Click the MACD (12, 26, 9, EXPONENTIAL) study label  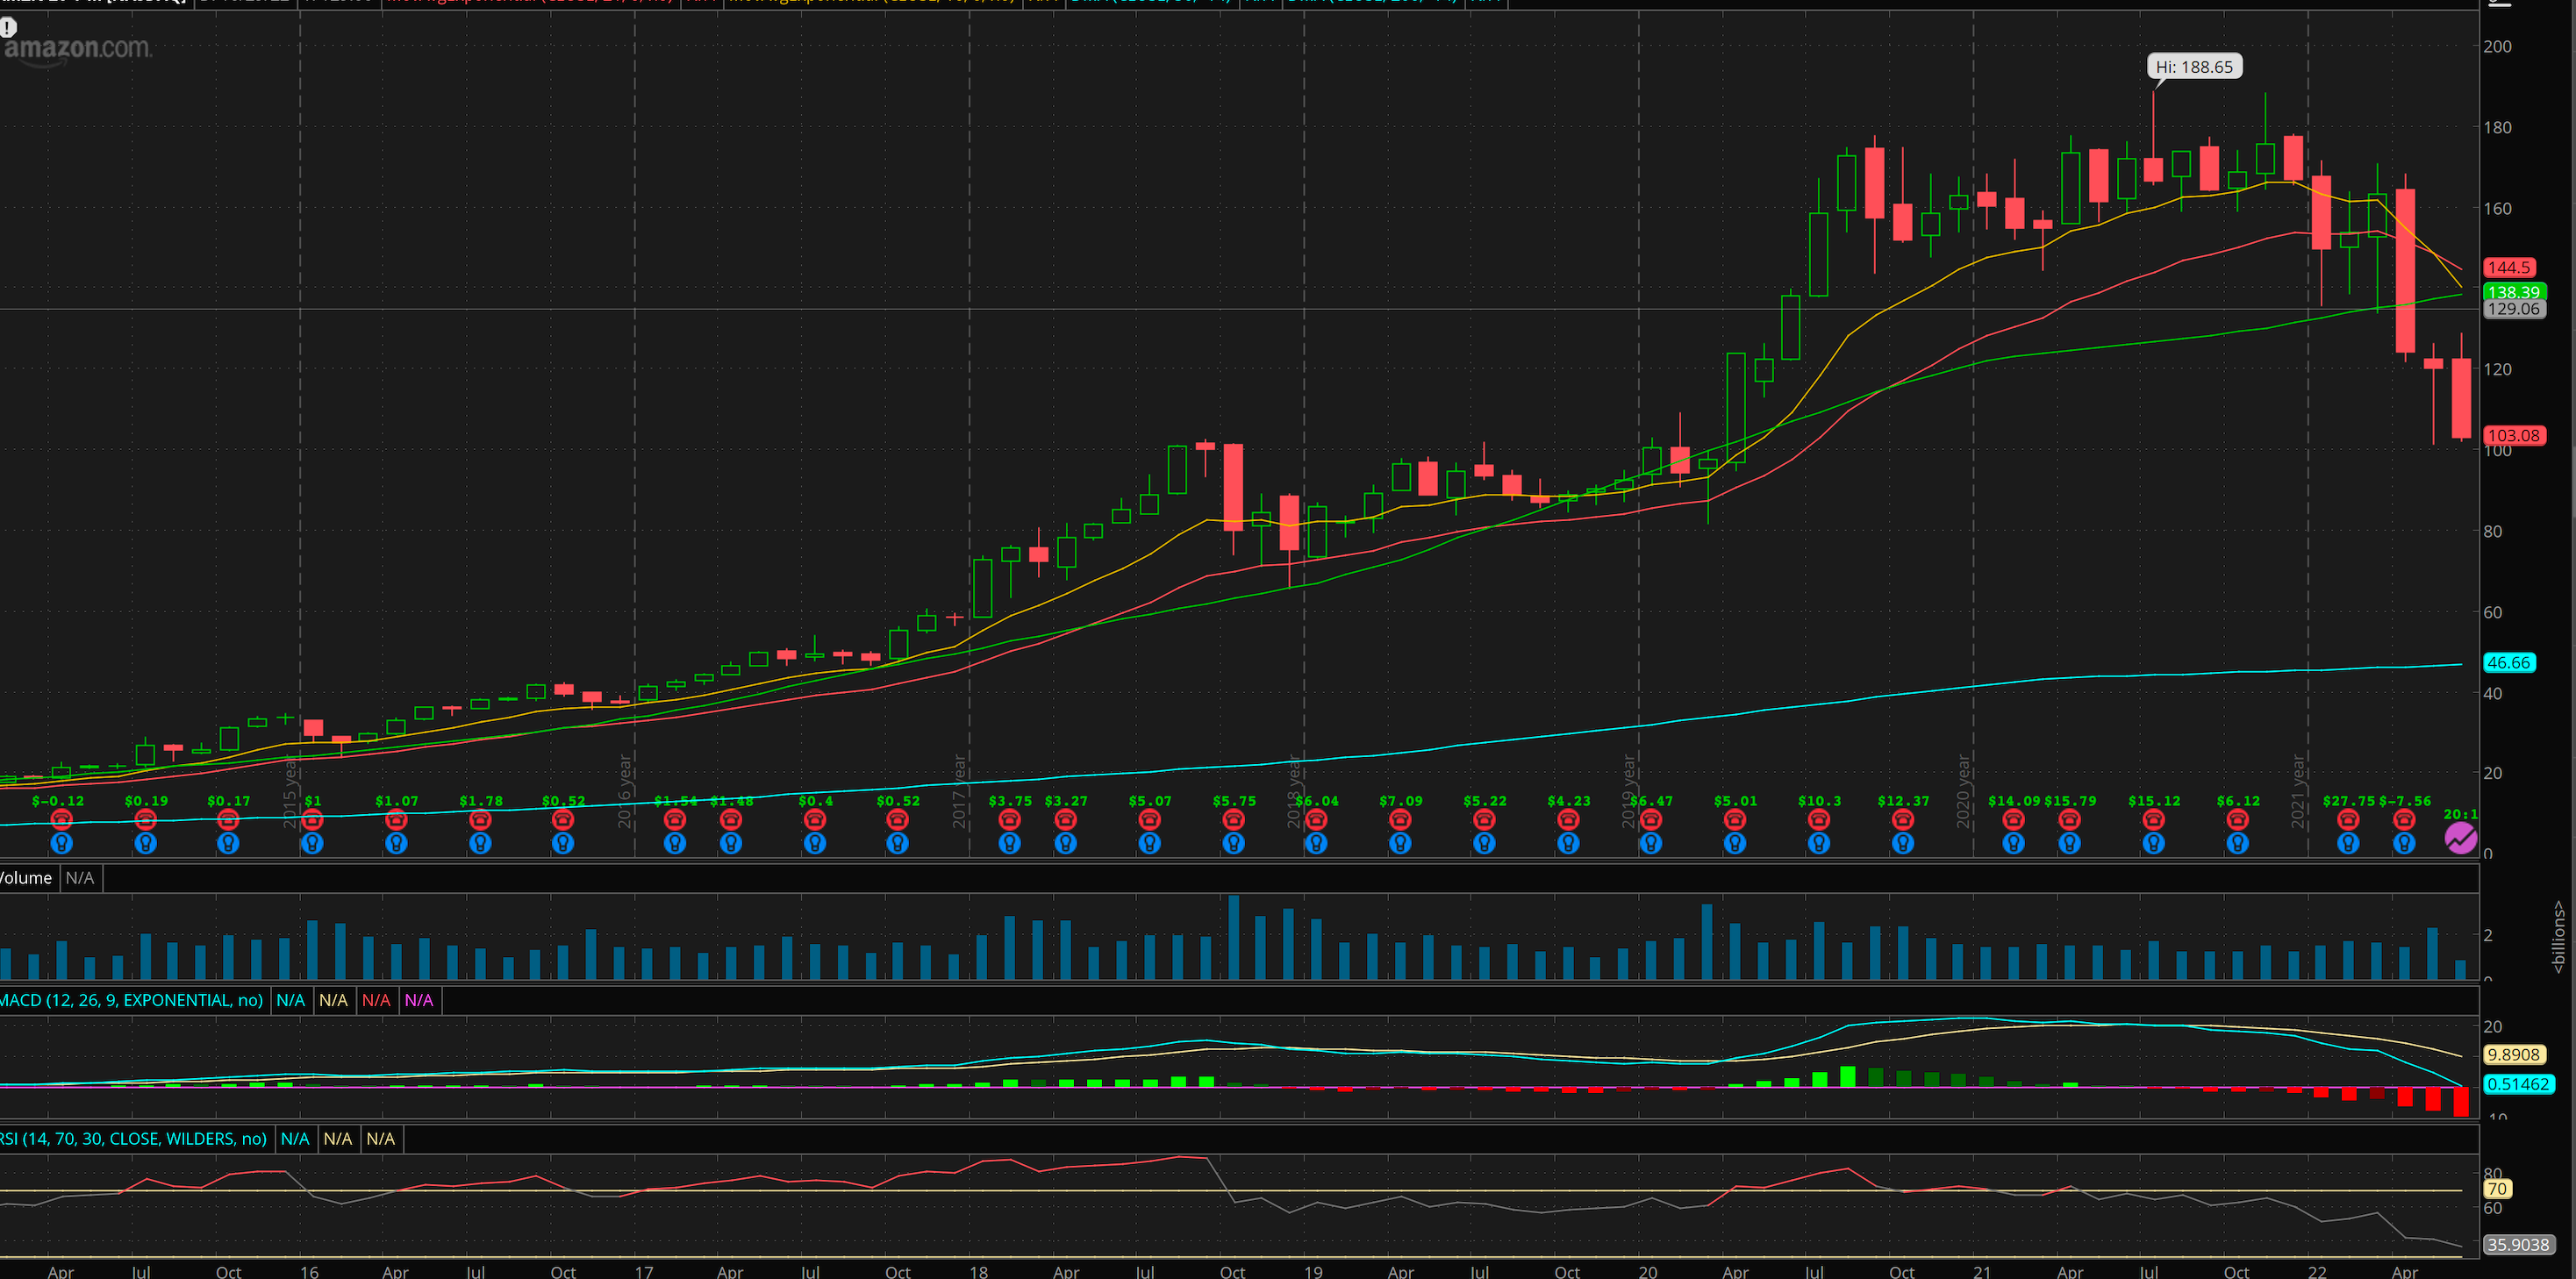coord(131,1000)
